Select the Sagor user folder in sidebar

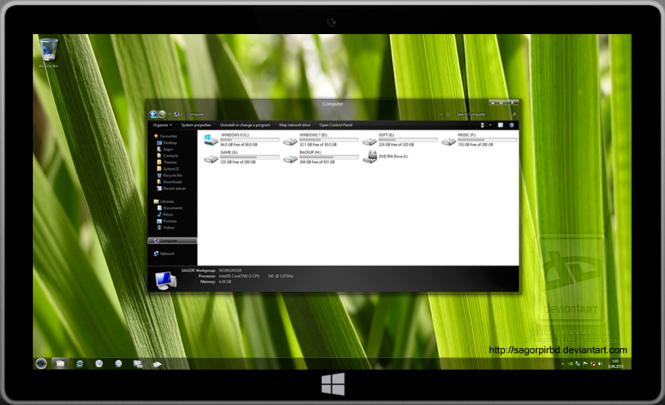coord(165,149)
